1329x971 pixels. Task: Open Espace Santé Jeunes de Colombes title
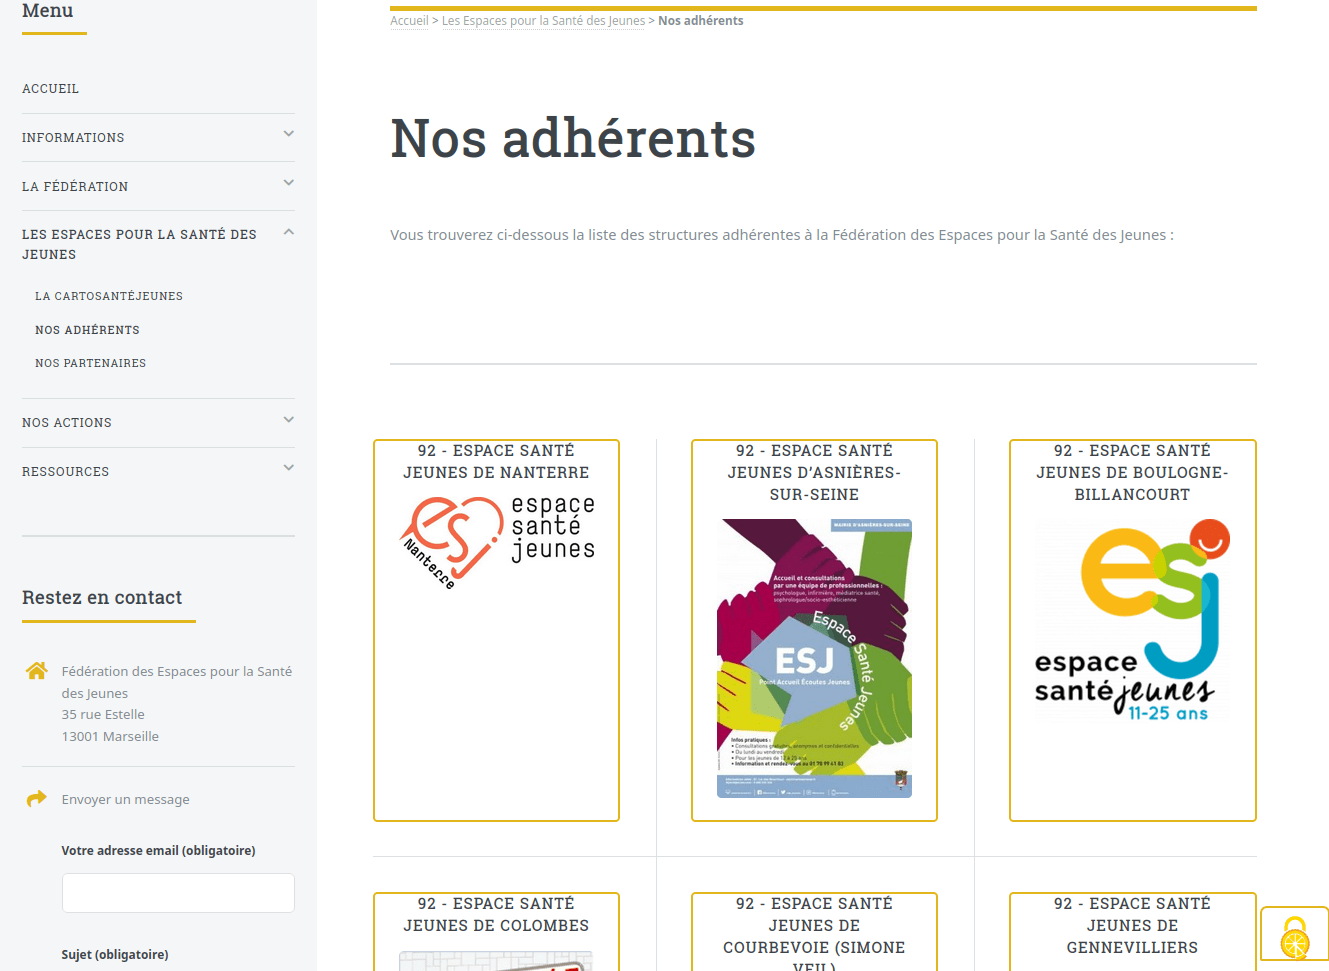pyautogui.click(x=496, y=914)
